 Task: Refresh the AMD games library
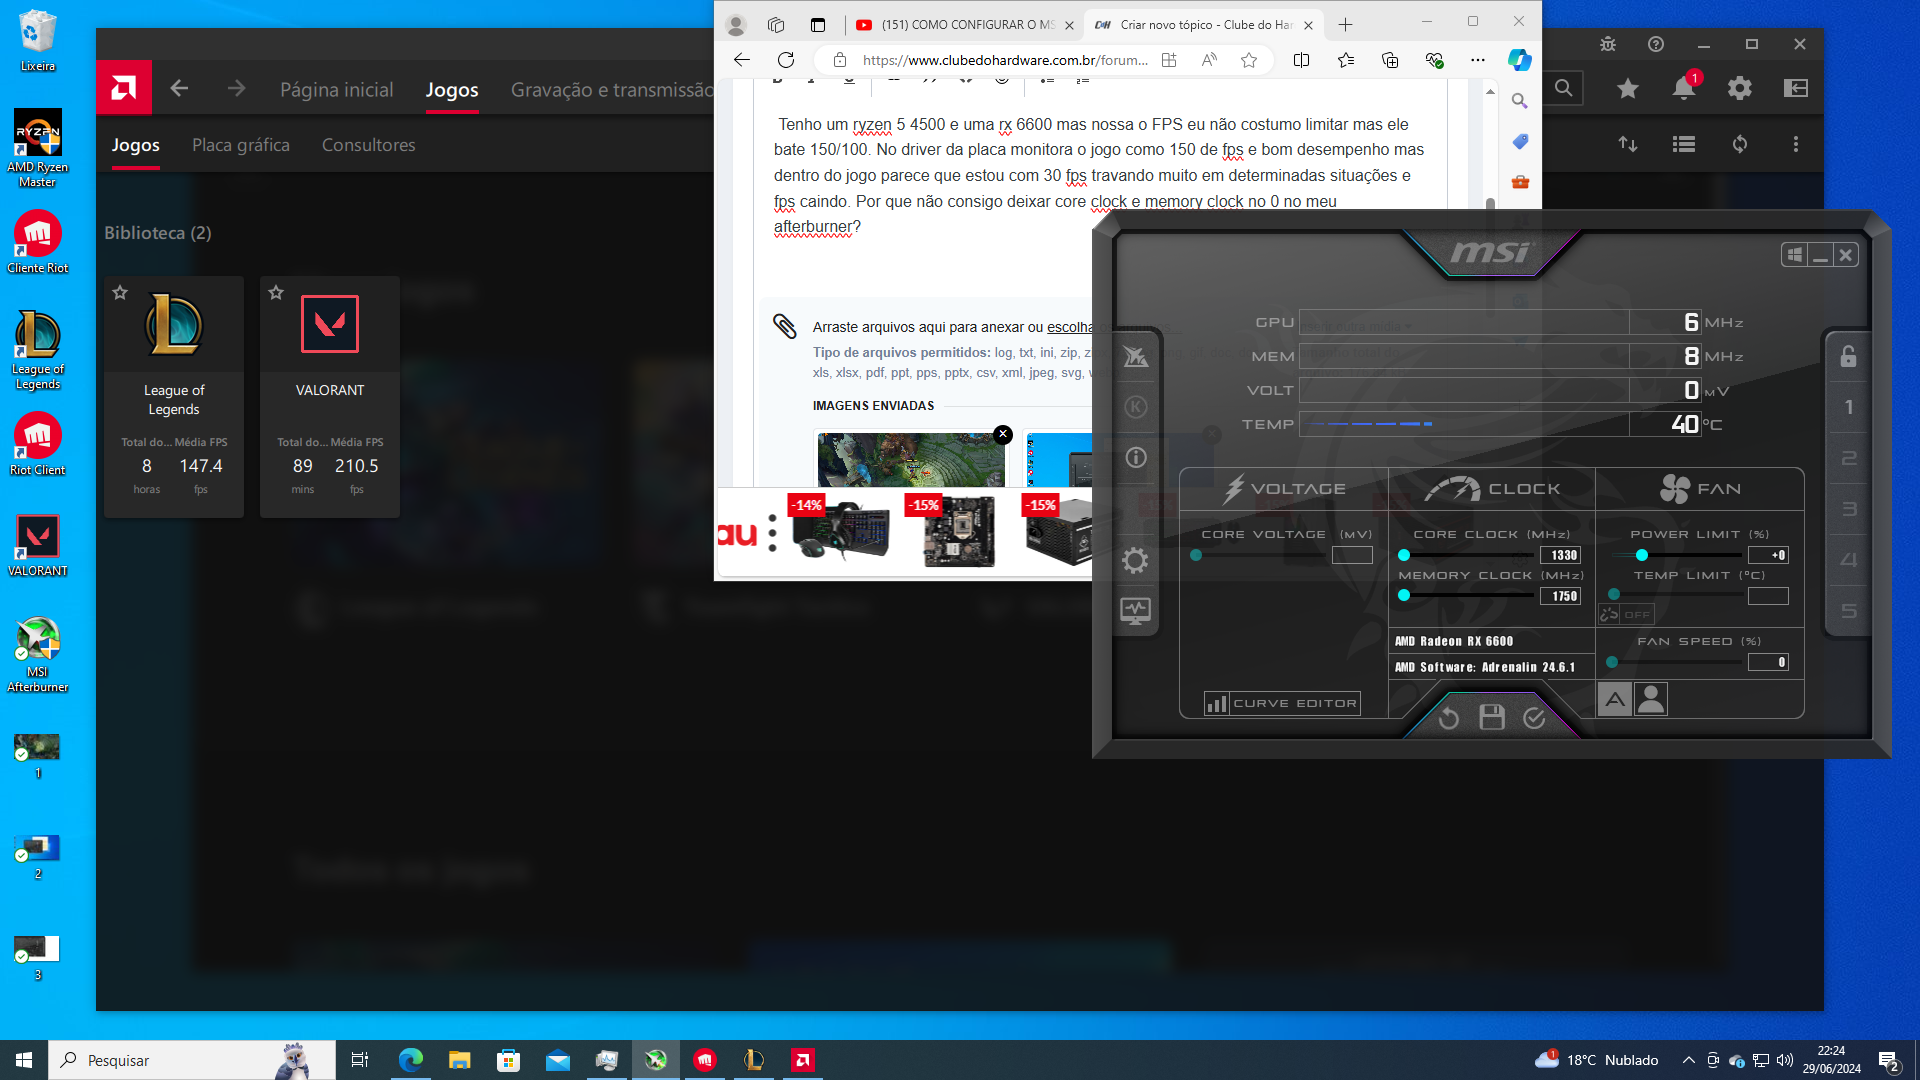click(x=1740, y=144)
